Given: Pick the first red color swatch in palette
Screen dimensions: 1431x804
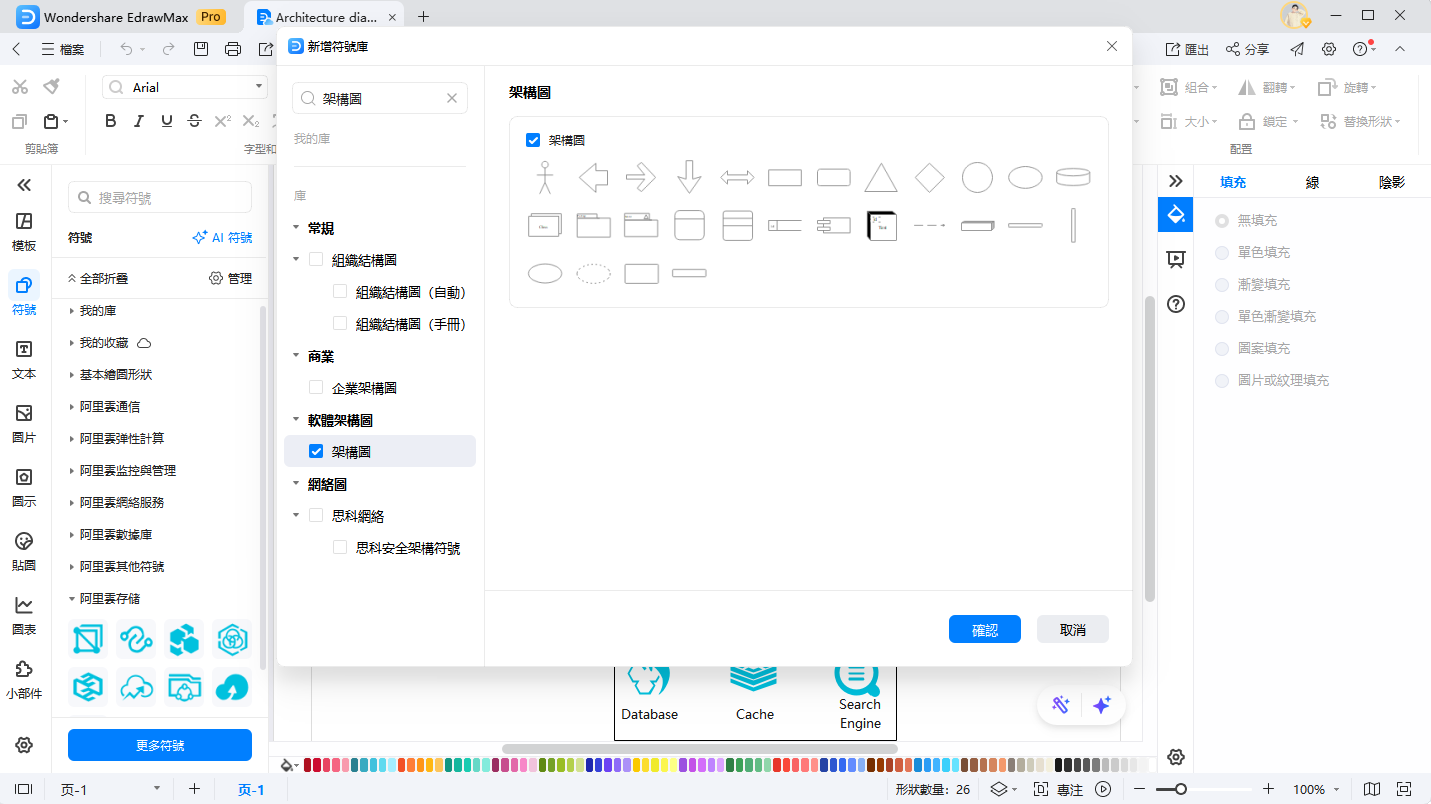Looking at the screenshot, I should 308,765.
